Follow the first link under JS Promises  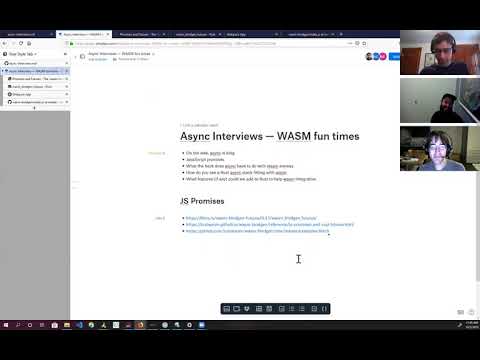(251, 218)
